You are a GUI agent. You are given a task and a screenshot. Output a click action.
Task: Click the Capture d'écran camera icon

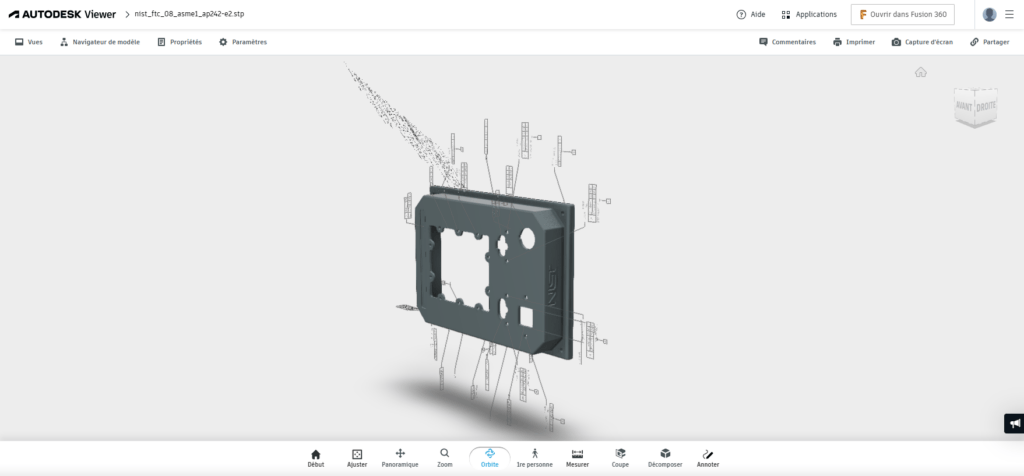click(896, 42)
